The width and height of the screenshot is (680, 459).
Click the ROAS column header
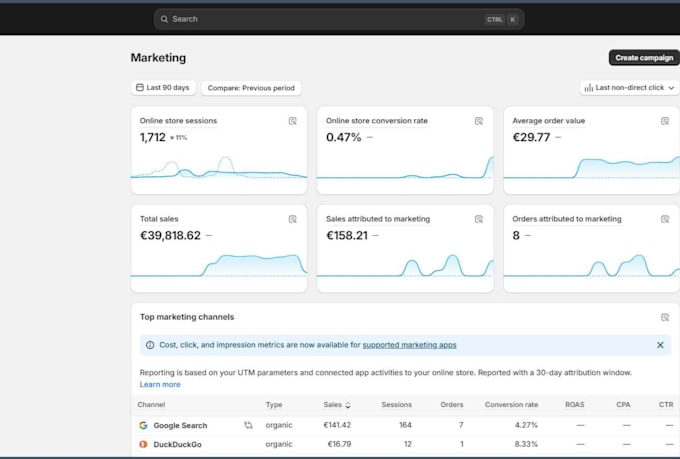pos(575,404)
